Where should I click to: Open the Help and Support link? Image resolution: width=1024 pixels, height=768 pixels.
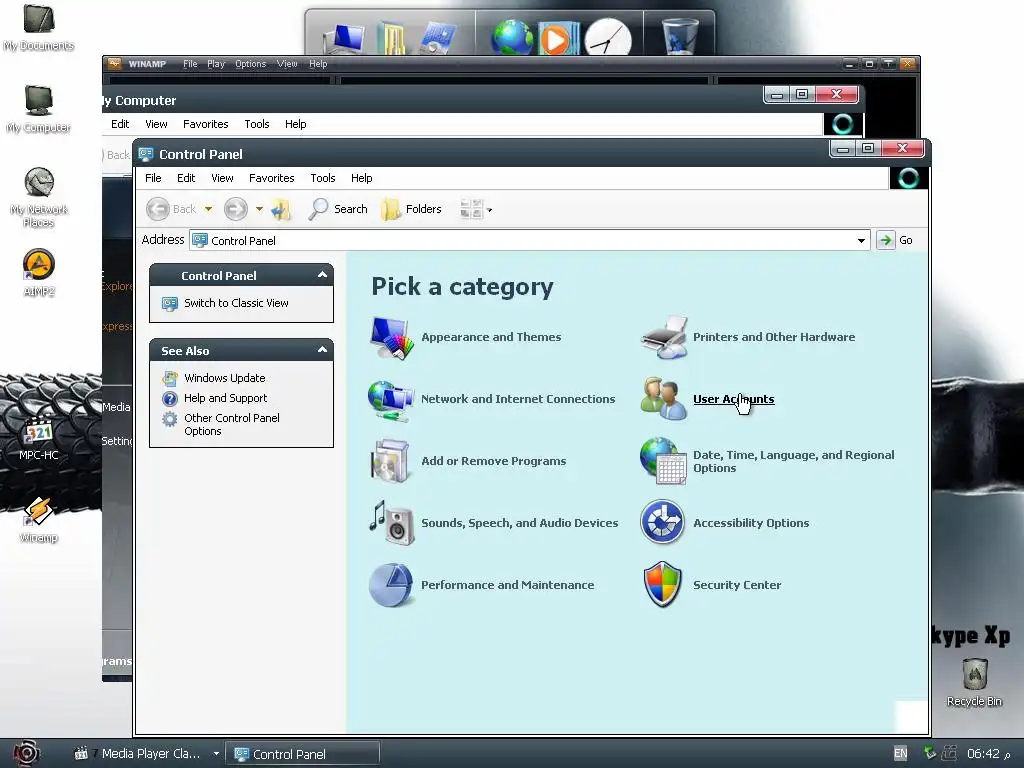[x=225, y=398]
